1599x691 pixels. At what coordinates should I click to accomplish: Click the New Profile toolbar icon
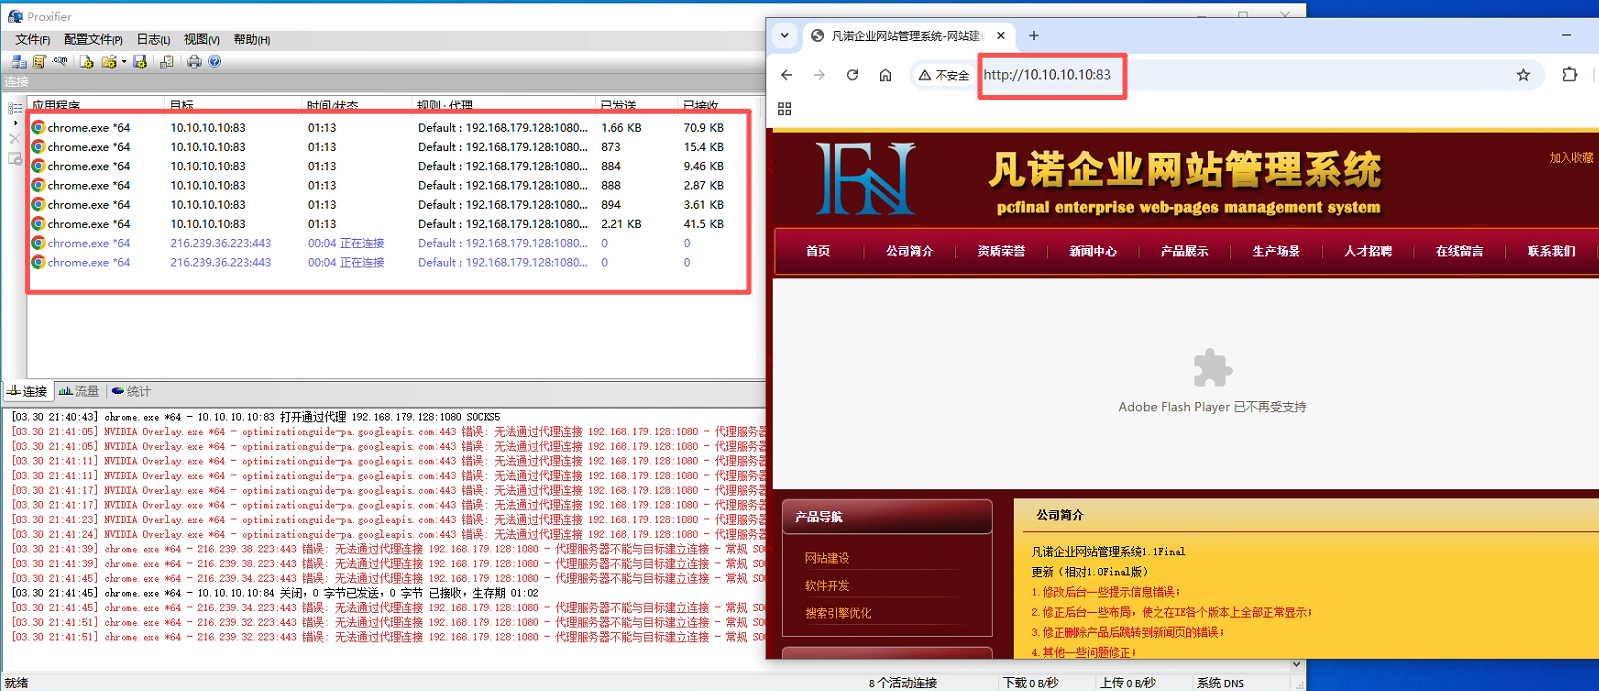[x=87, y=62]
